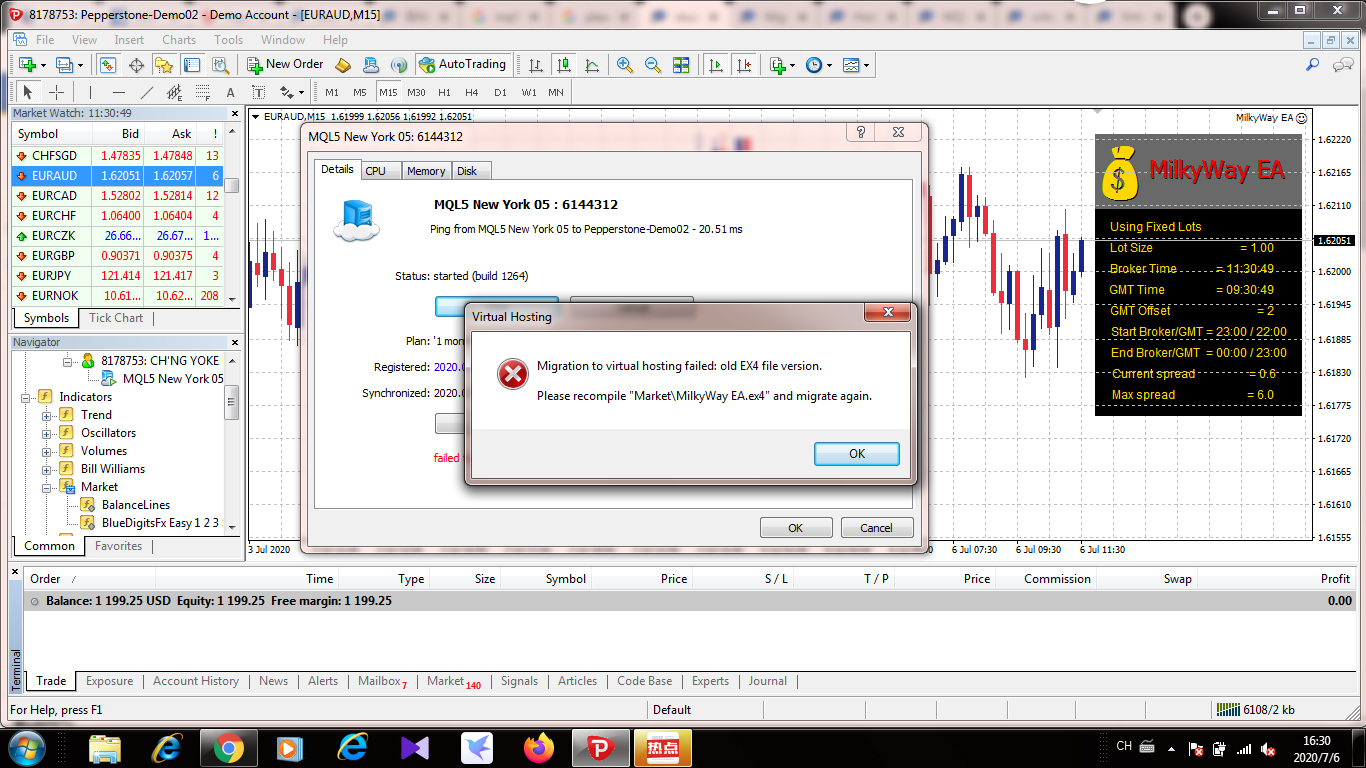Click the Tile Windows toolbar icon
The height and width of the screenshot is (768, 1366).
[x=681, y=65]
